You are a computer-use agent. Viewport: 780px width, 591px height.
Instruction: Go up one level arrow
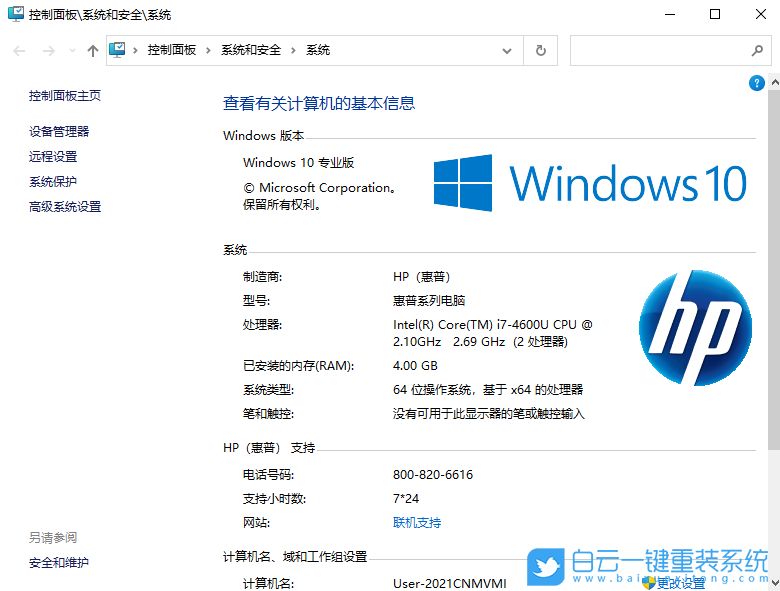(93, 51)
